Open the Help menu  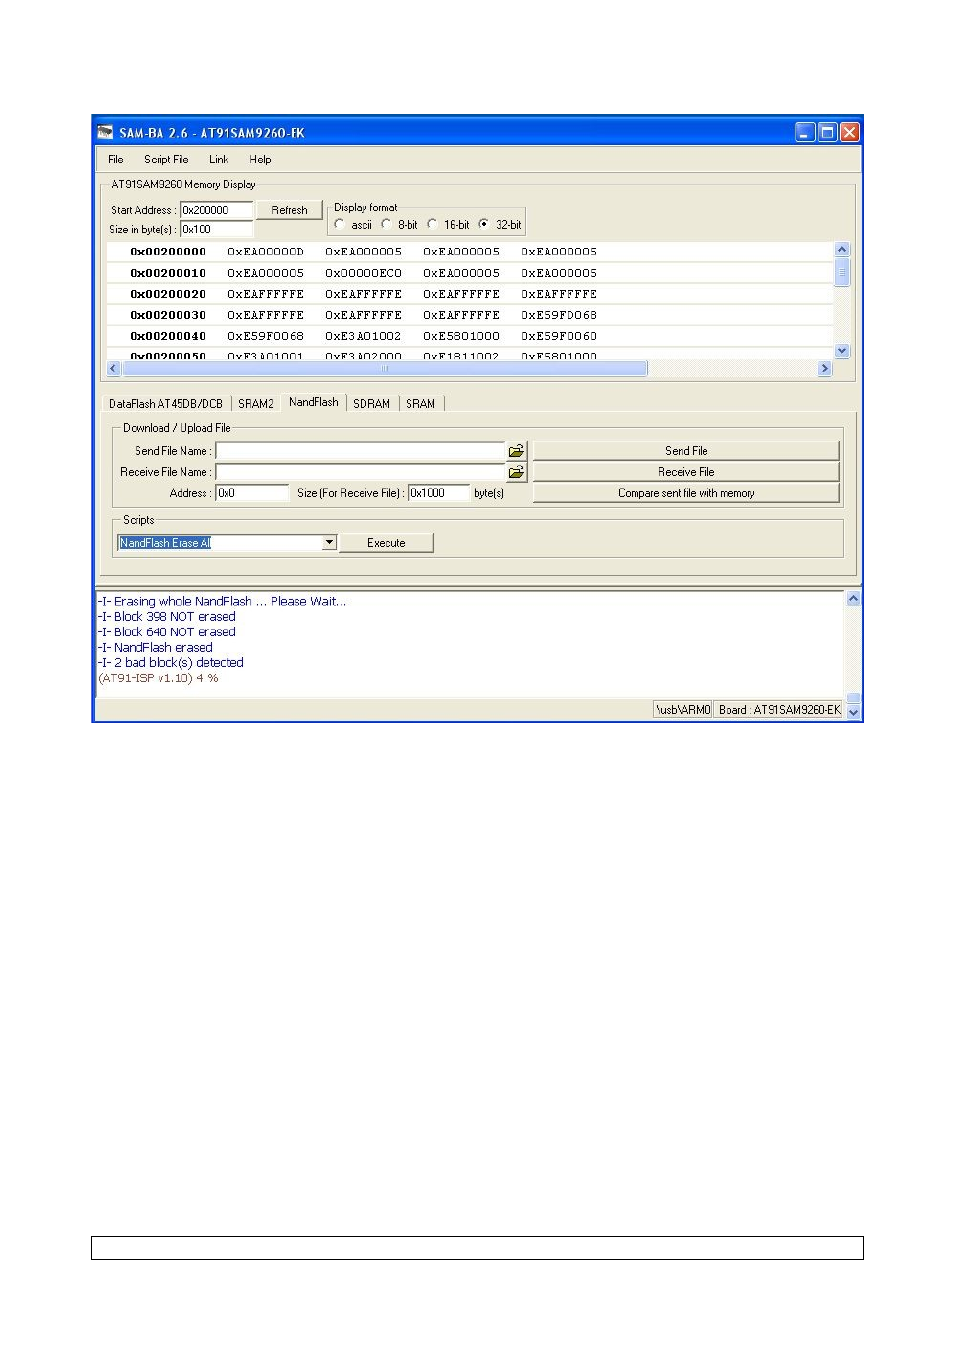pyautogui.click(x=260, y=159)
